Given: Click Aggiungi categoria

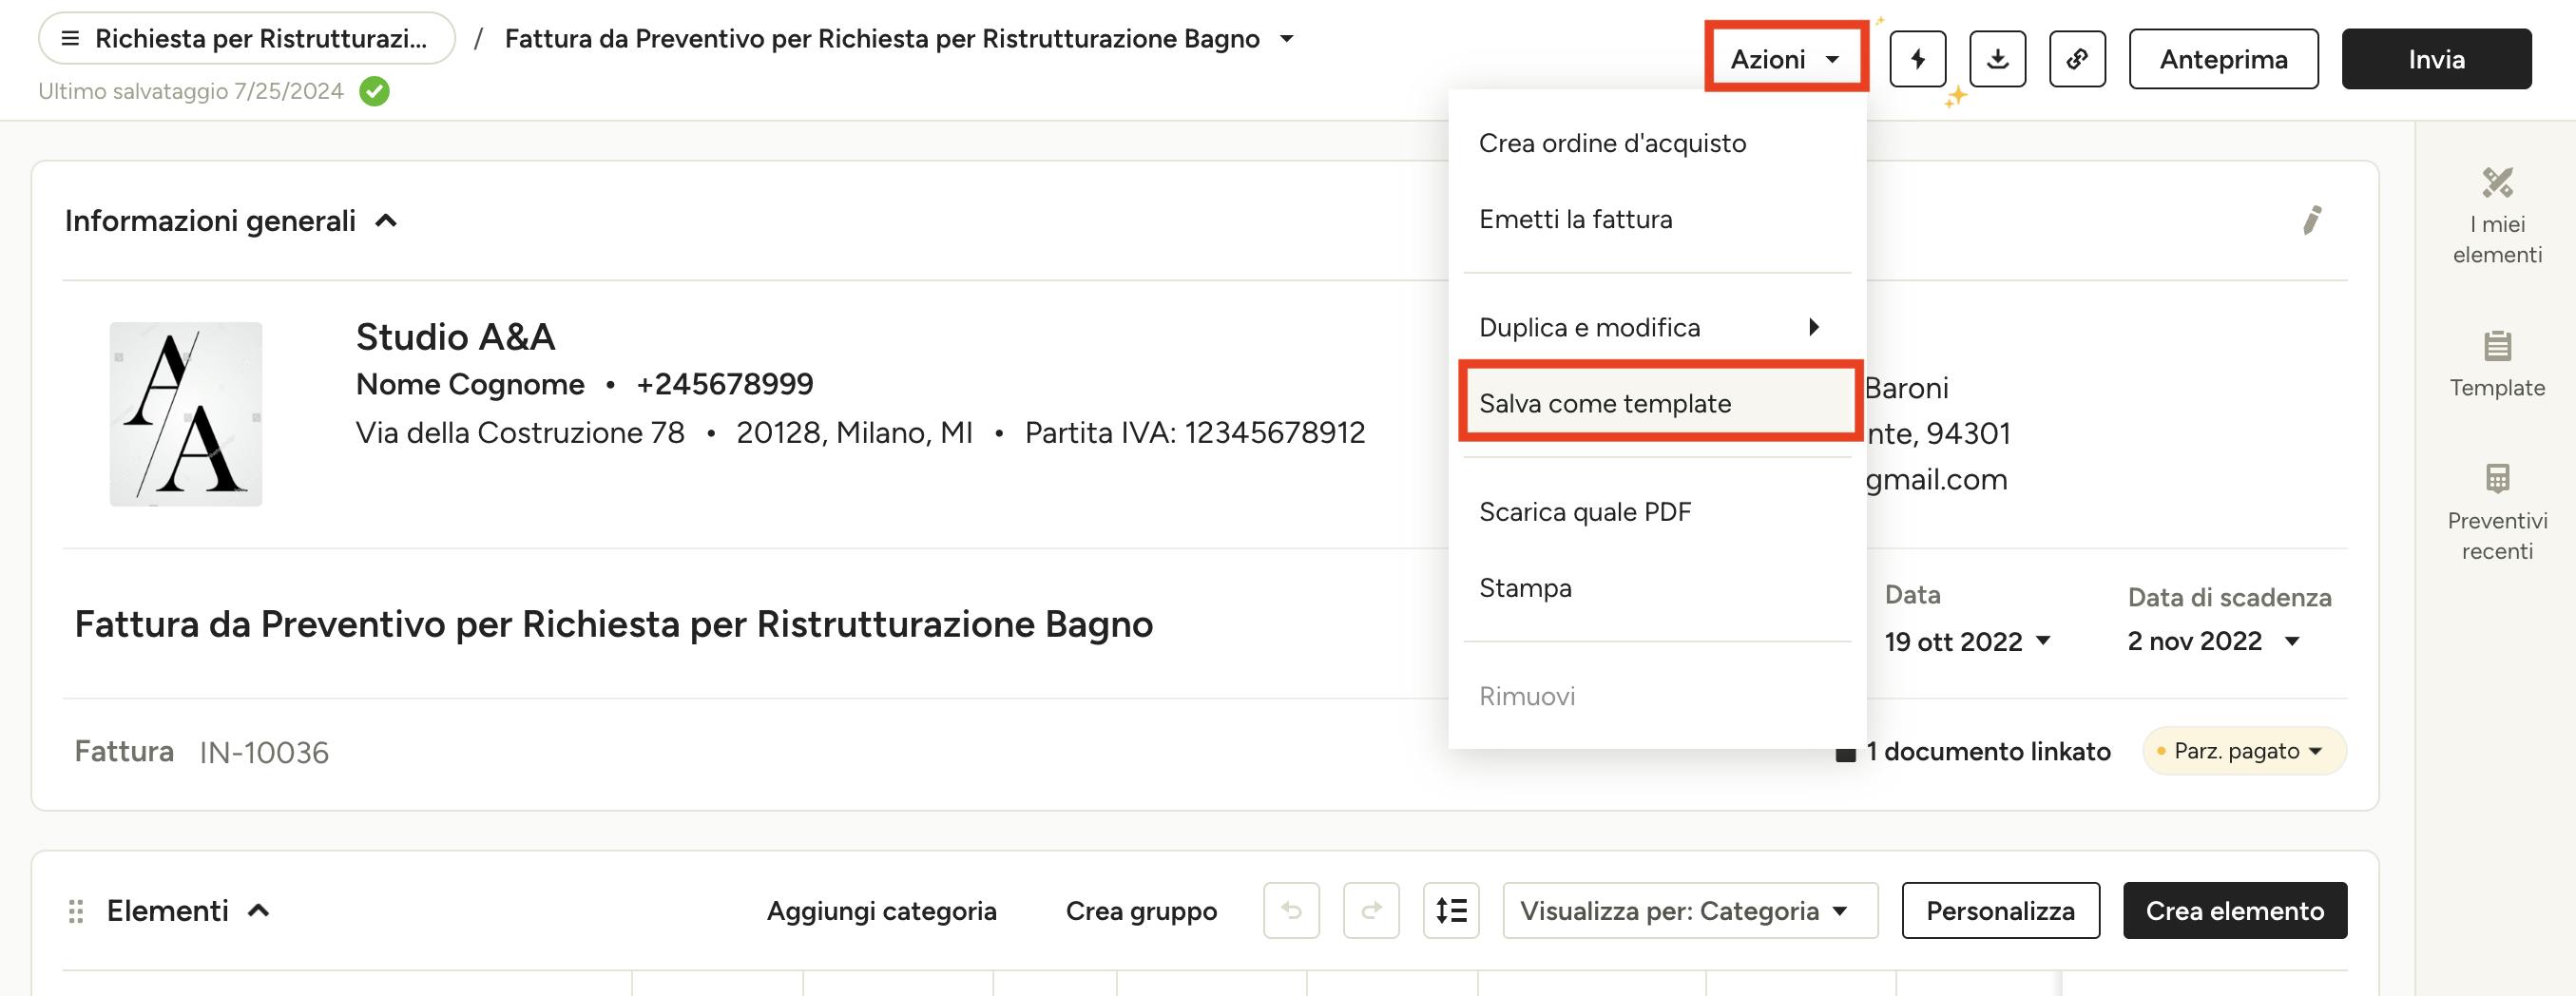Looking at the screenshot, I should [881, 910].
